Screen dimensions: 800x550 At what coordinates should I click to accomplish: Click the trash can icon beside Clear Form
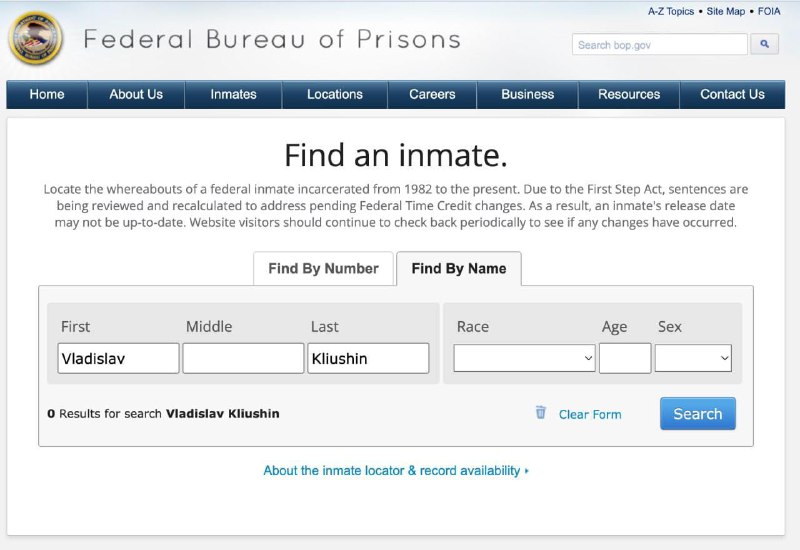[540, 412]
